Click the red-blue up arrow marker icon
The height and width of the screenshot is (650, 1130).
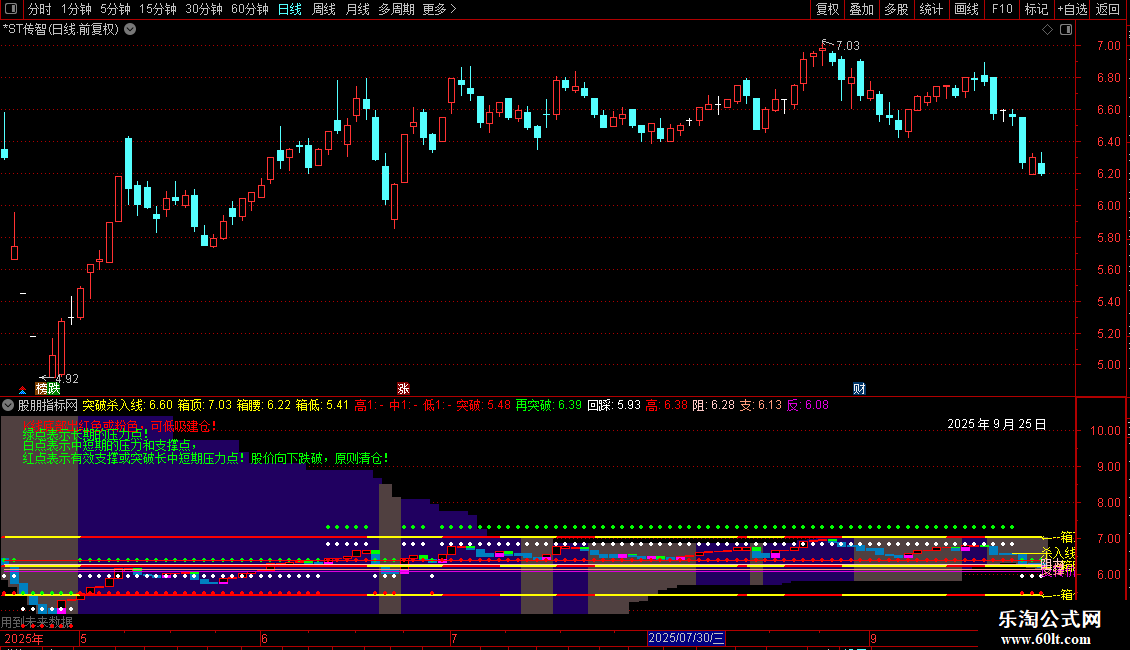coord(22,390)
